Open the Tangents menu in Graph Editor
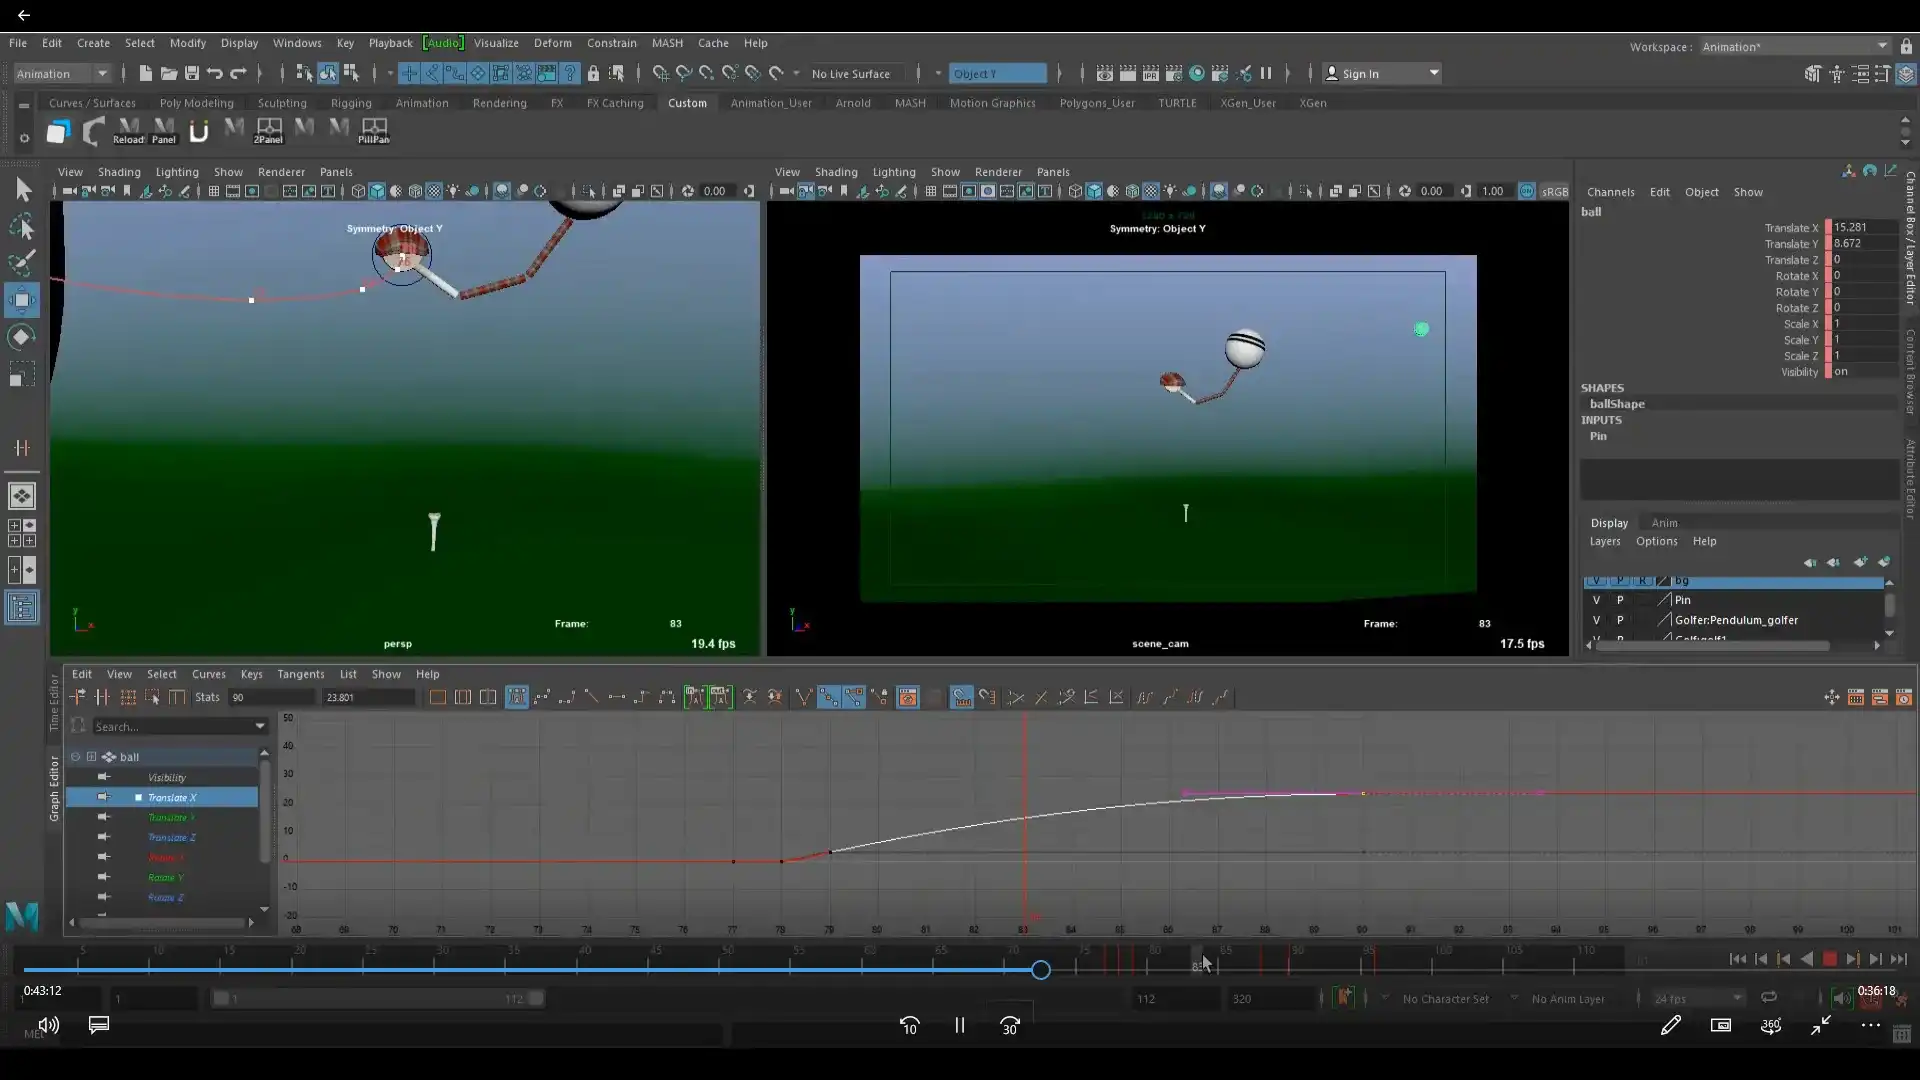This screenshot has height=1080, width=1920. point(300,674)
